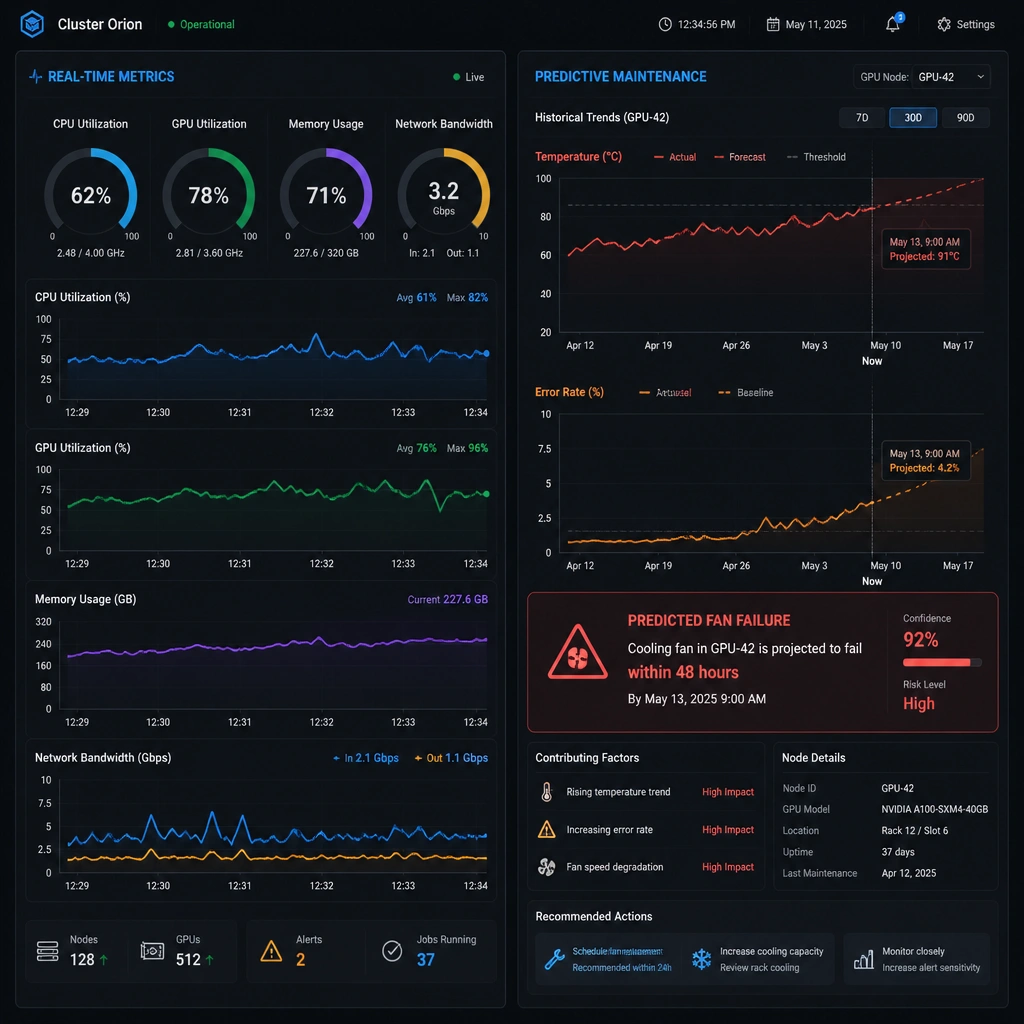The image size is (1024, 1024).
Task: Click the calendar icon beside May 11, 2025
Action: point(773,24)
